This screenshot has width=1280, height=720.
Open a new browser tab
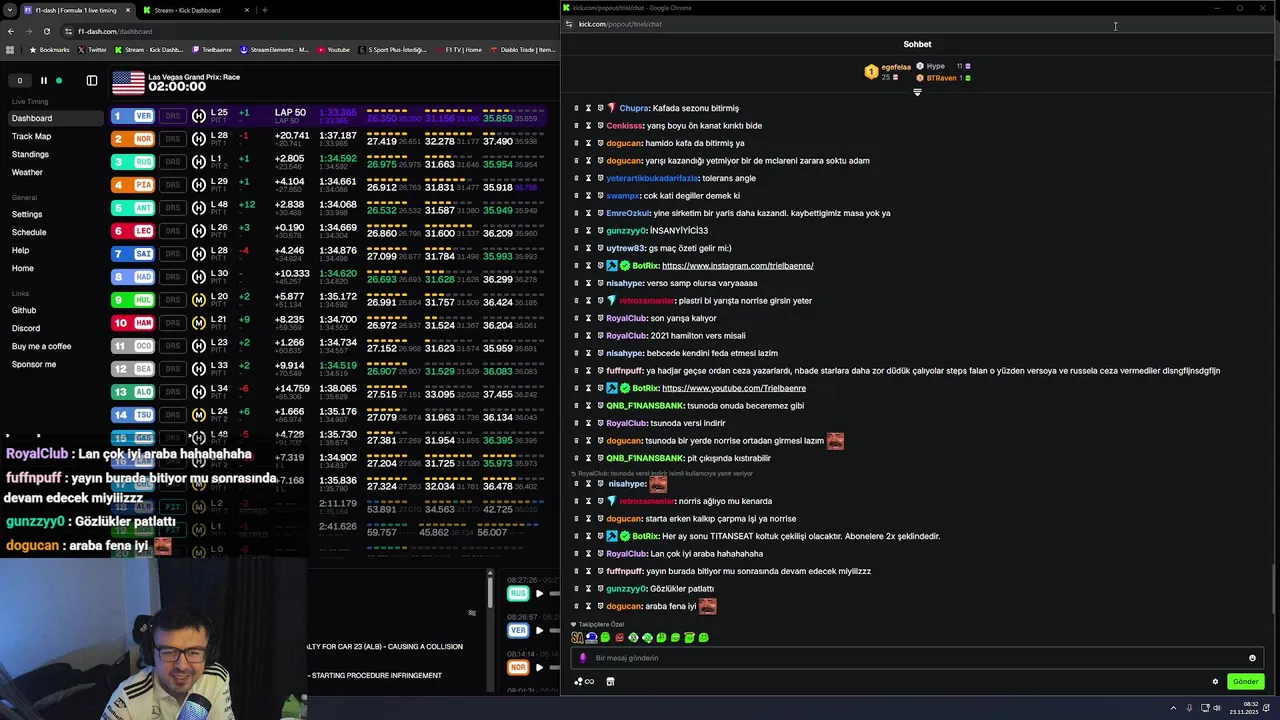pos(265,10)
